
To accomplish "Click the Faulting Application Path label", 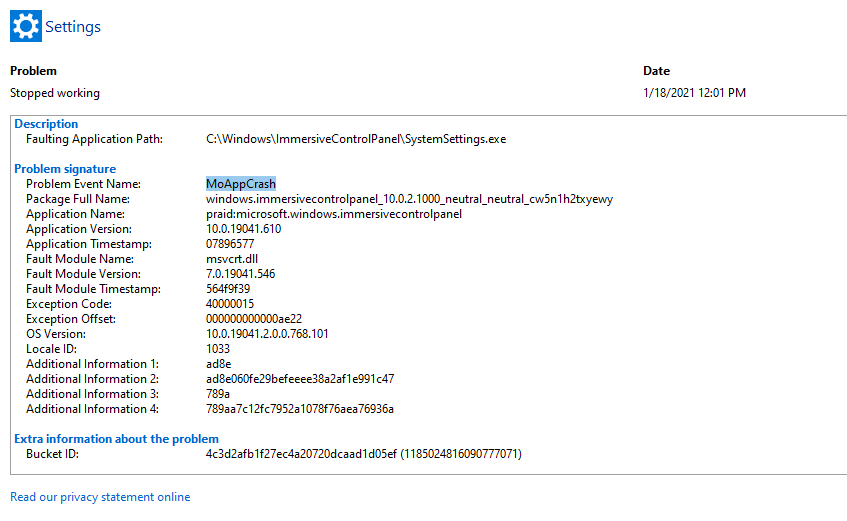I will [95, 139].
